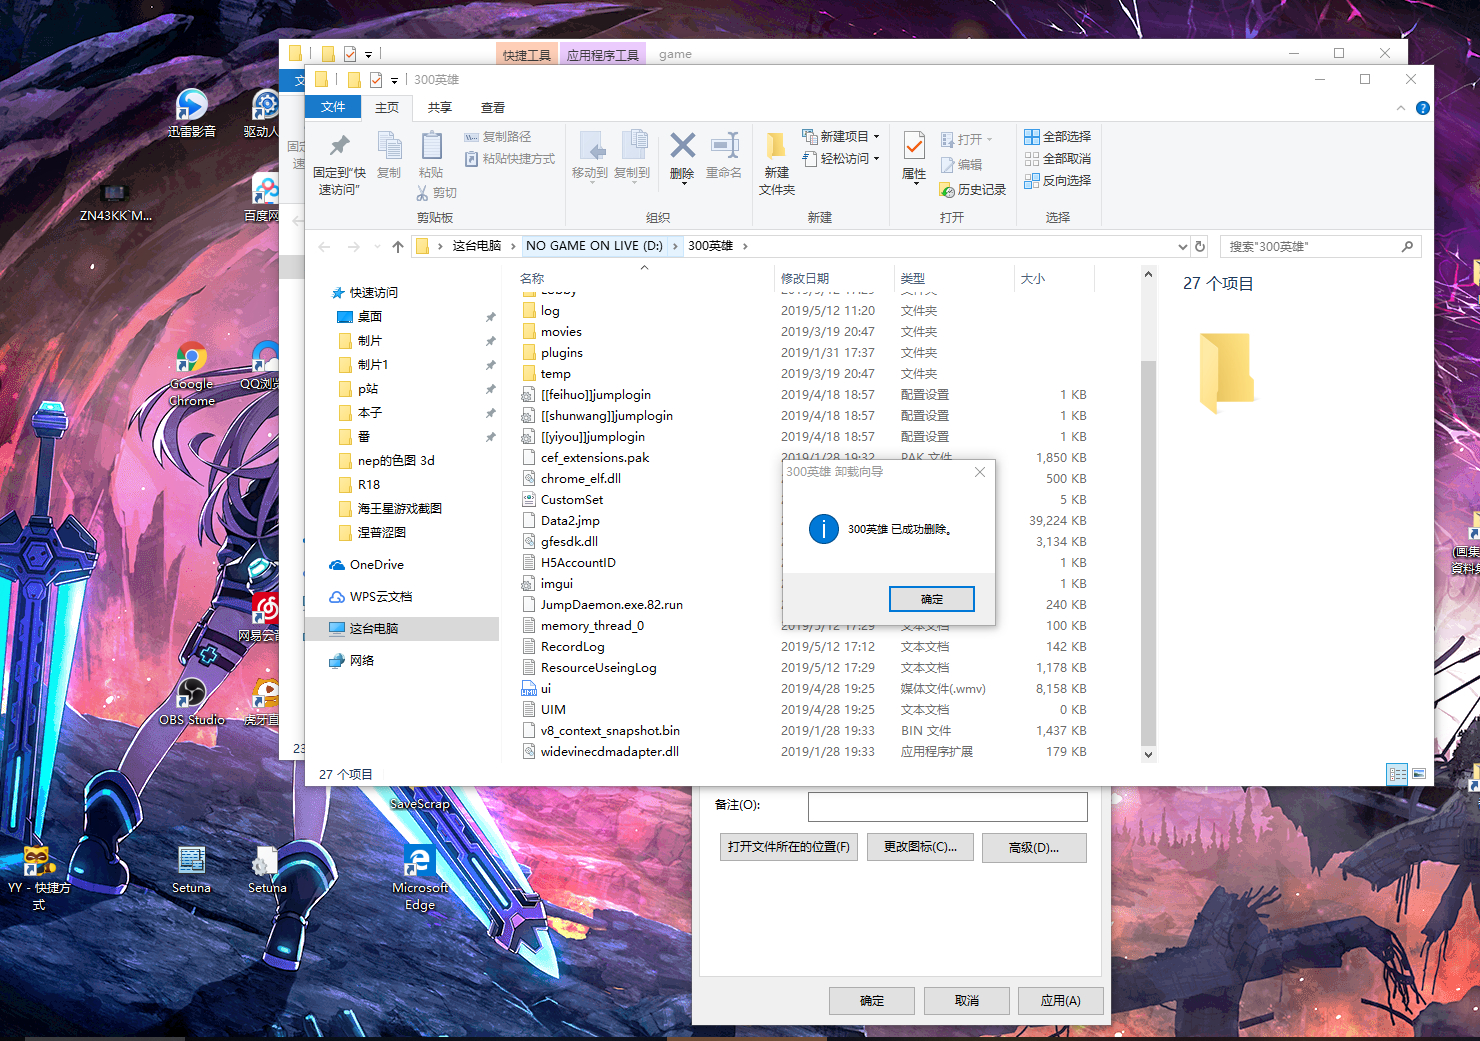Expand the Quick Access toolbar customize arrow

tap(394, 80)
